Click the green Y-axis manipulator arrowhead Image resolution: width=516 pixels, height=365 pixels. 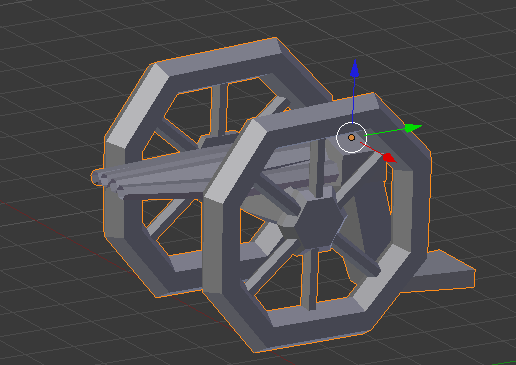(413, 128)
